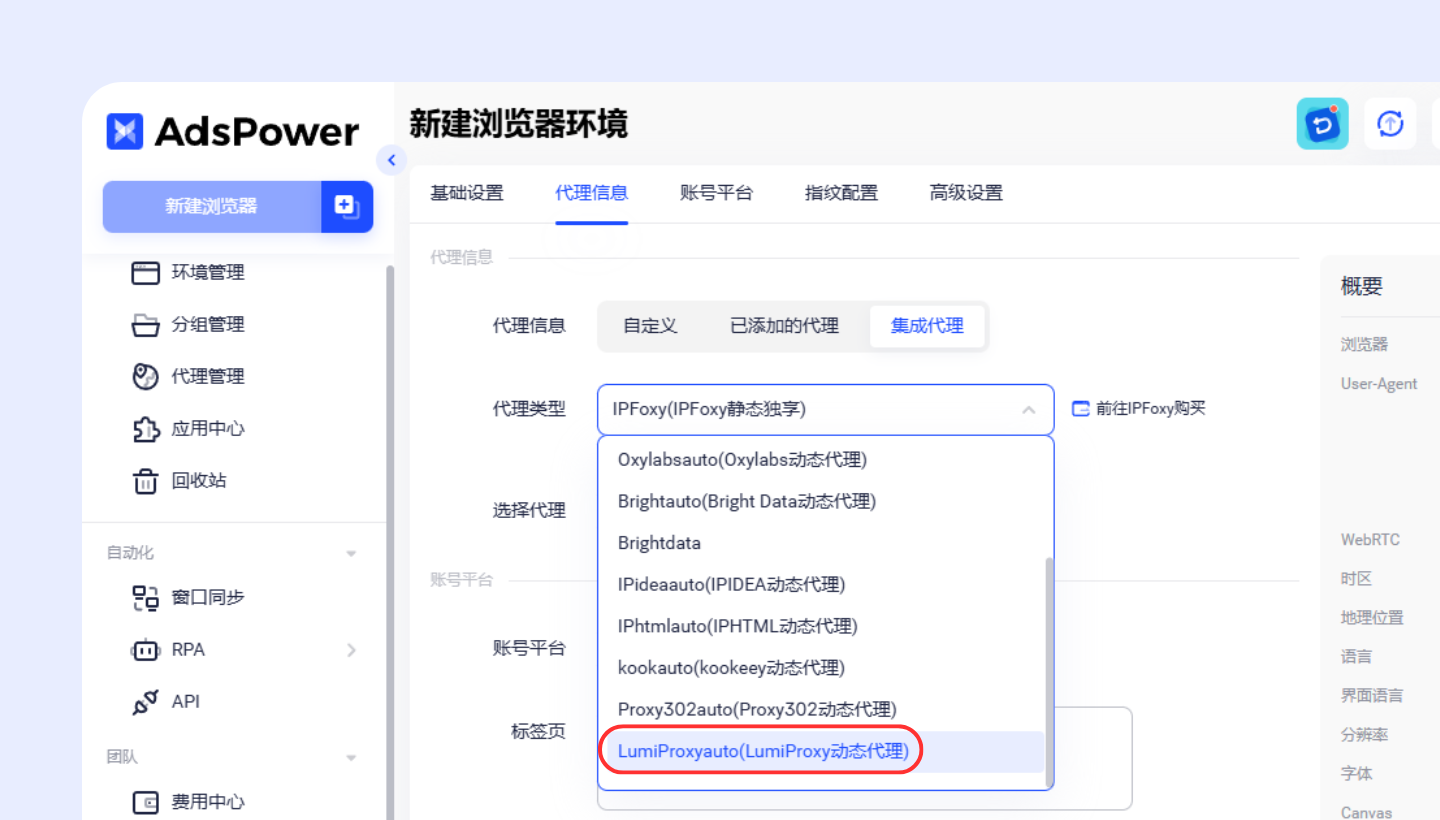Viewport: 1440px width, 820px height.
Task: Click the WebRTC label in 概要
Action: [x=1370, y=540]
